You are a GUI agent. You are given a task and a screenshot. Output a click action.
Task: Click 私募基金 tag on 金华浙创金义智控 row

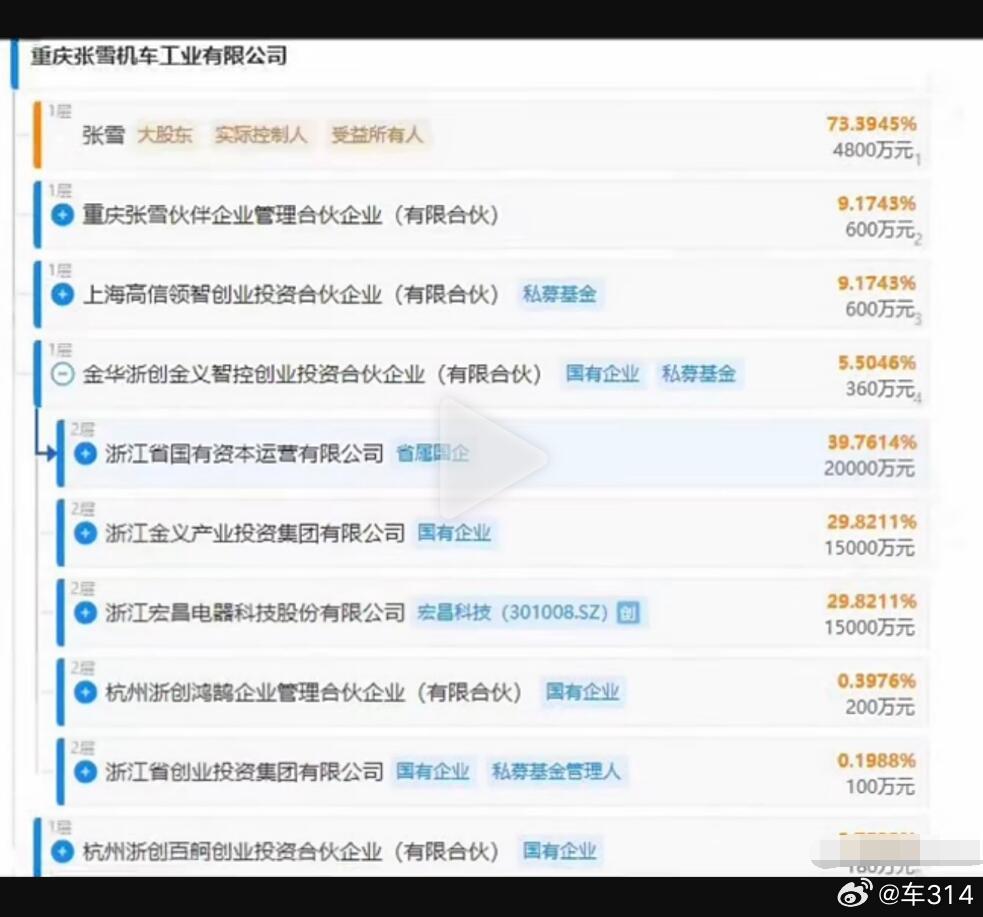click(698, 374)
